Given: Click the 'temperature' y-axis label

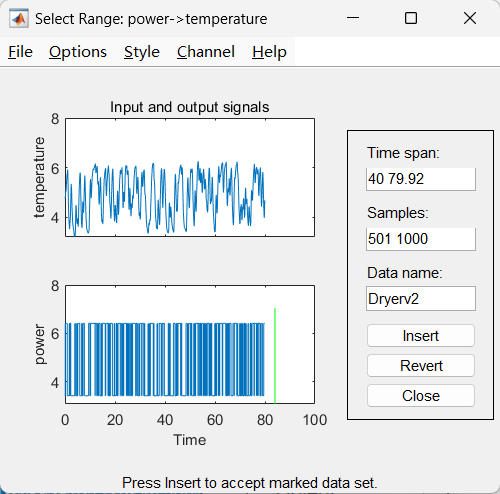Looking at the screenshot, I should click(x=39, y=178).
